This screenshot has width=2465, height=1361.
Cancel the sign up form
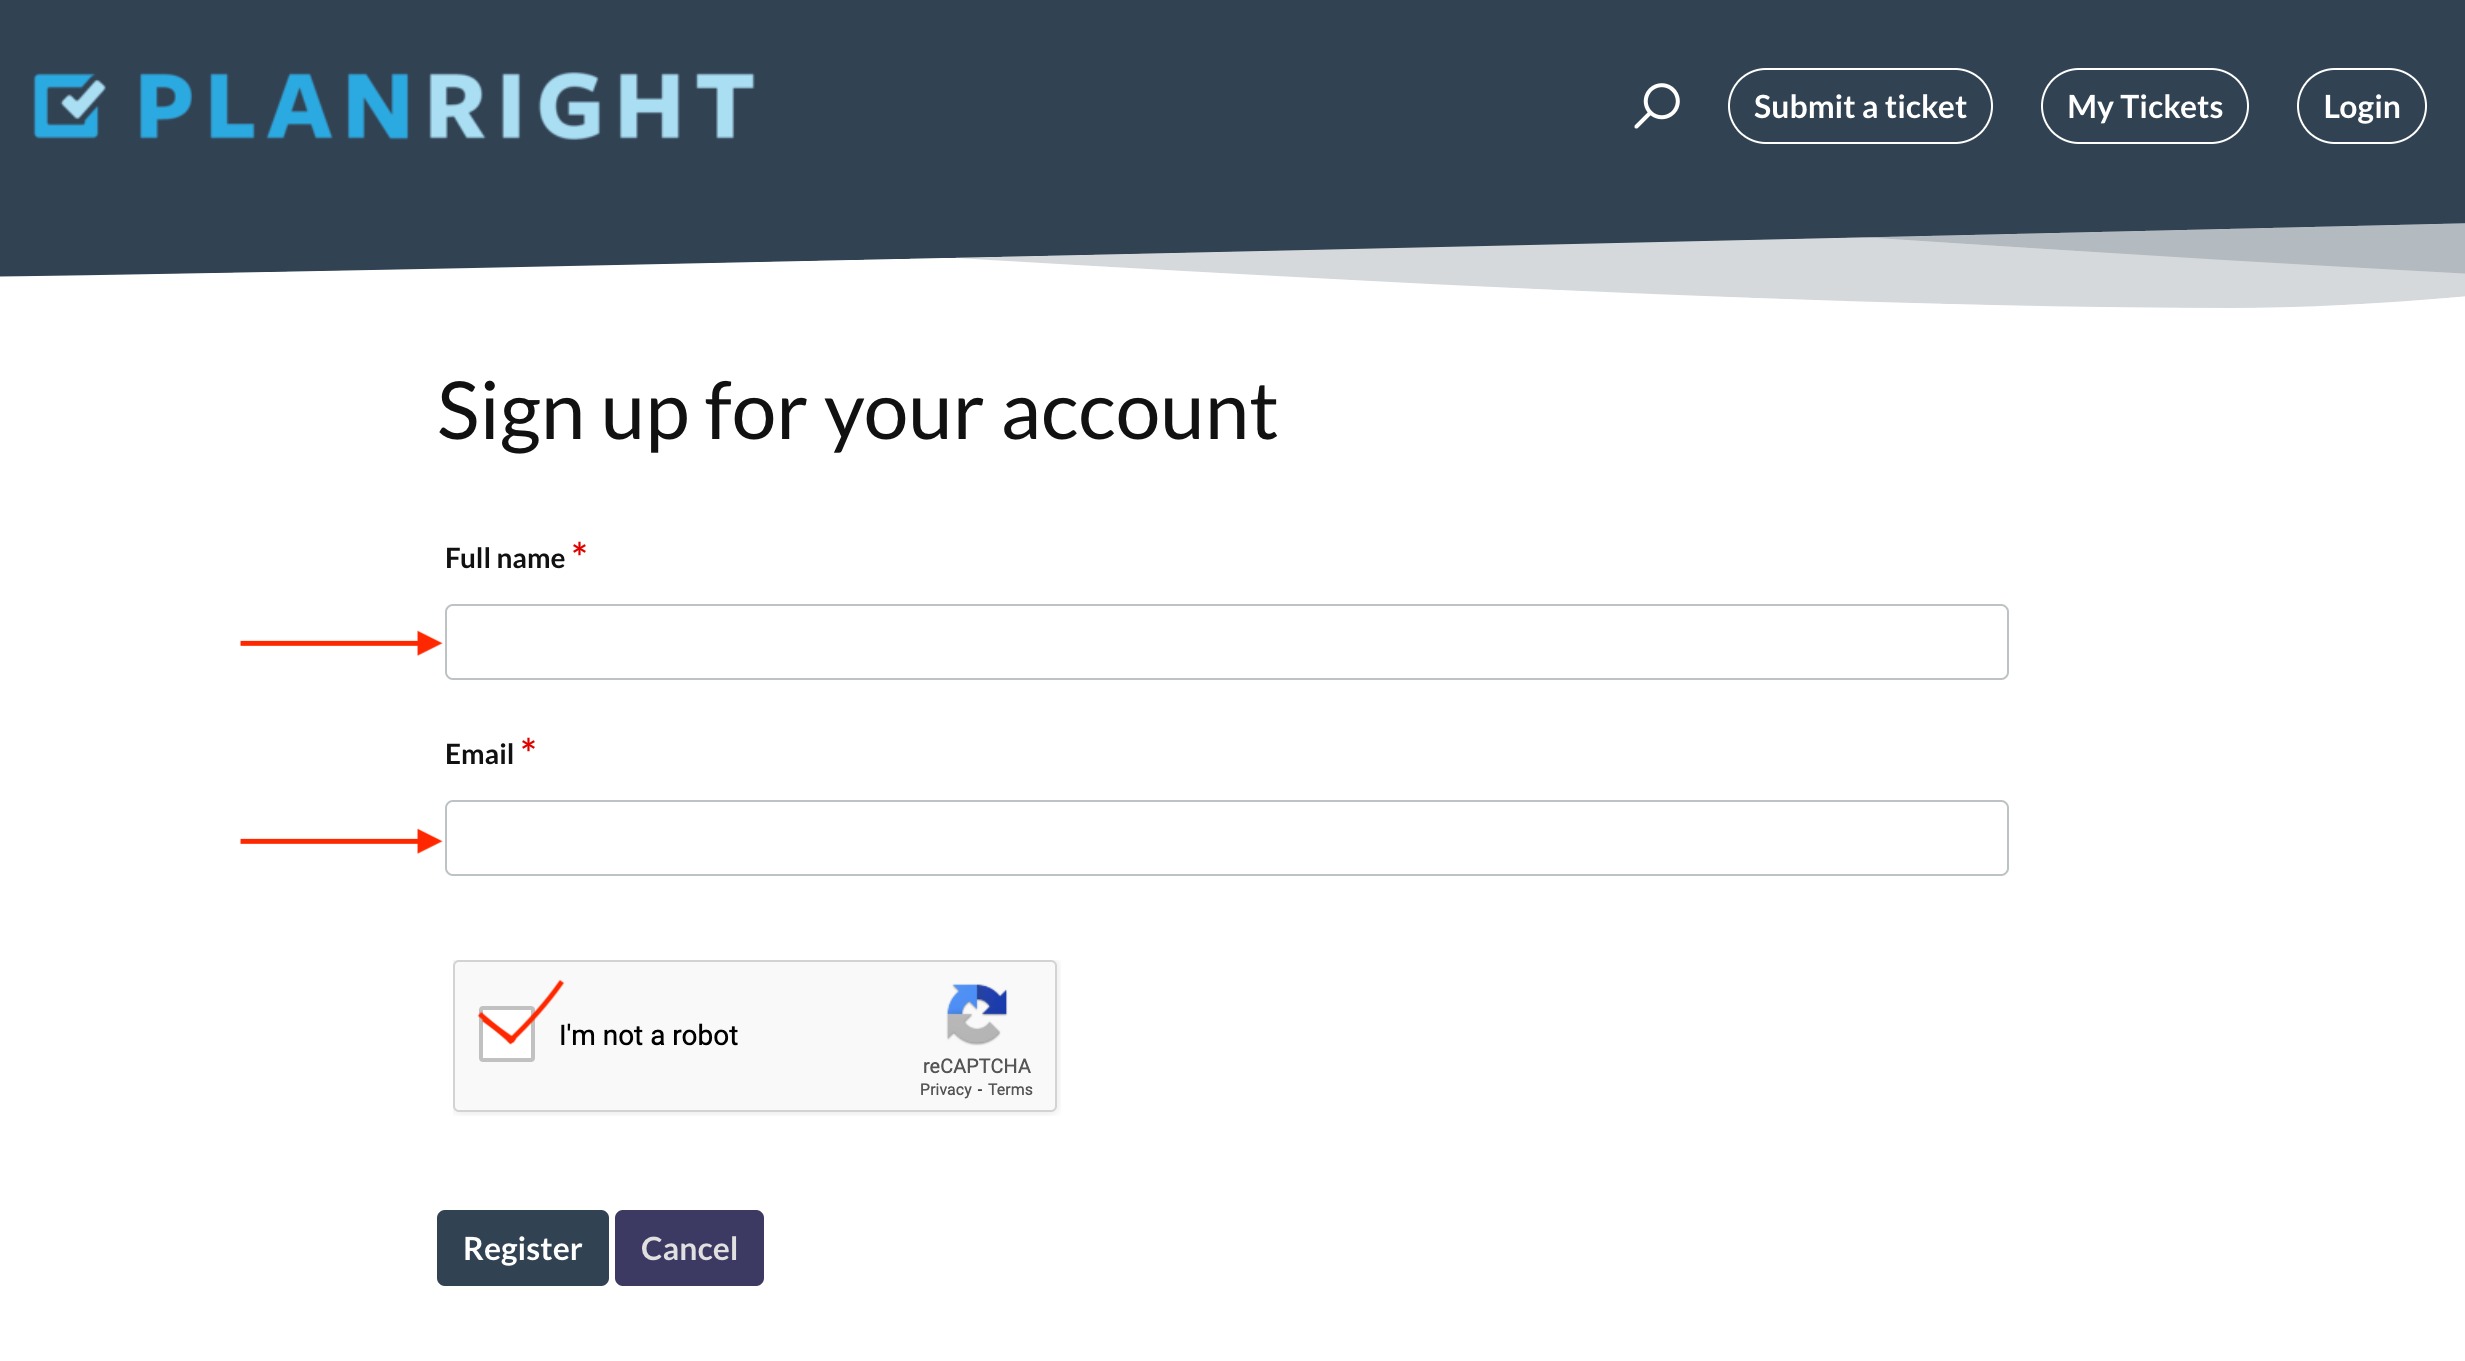click(x=689, y=1248)
